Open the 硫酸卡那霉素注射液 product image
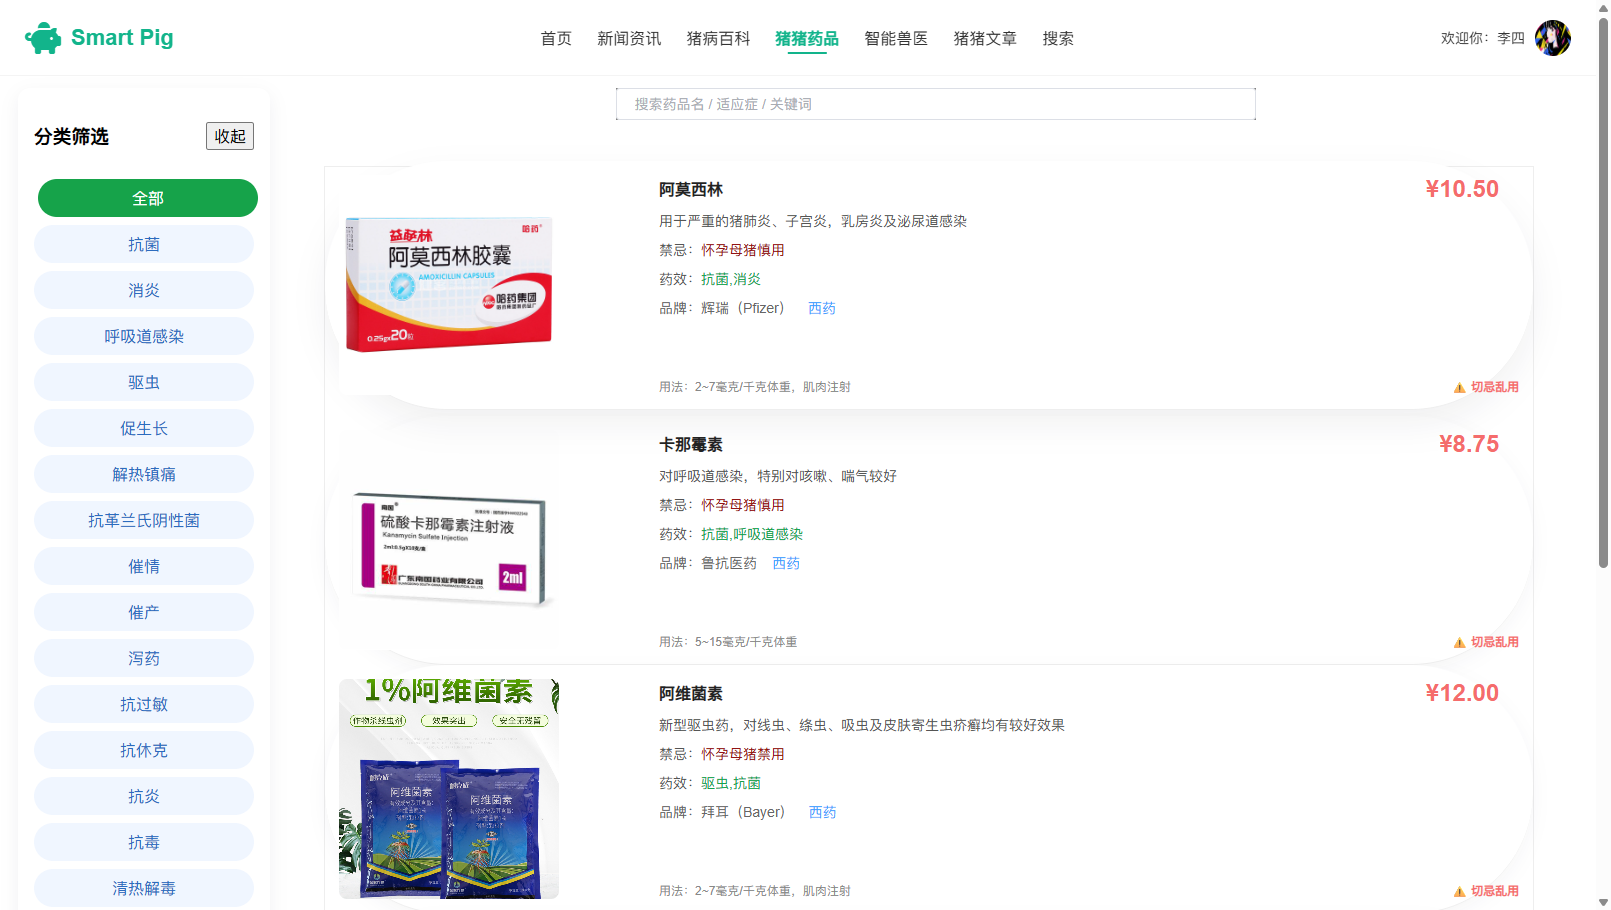Screen dimensions: 1611x910 coord(449,539)
